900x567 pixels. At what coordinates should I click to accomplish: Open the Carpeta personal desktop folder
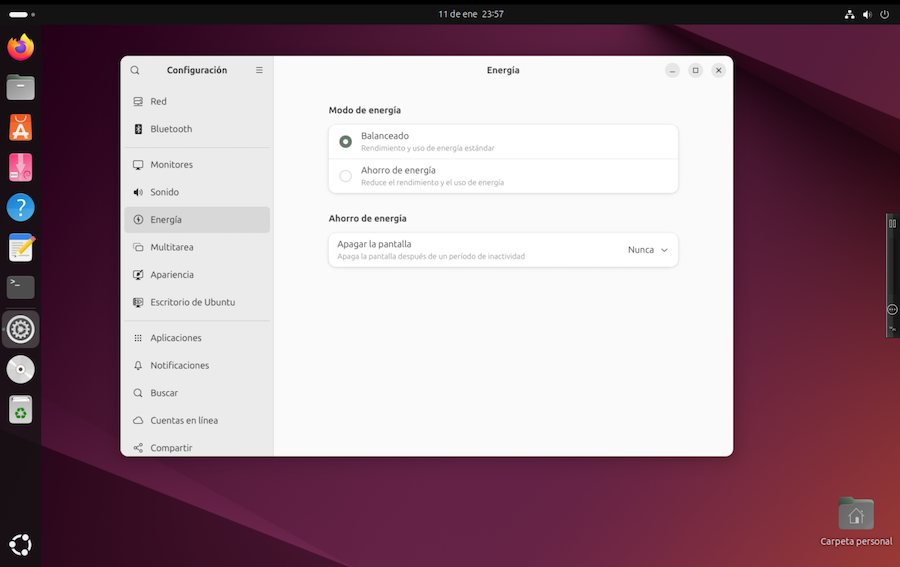click(856, 515)
